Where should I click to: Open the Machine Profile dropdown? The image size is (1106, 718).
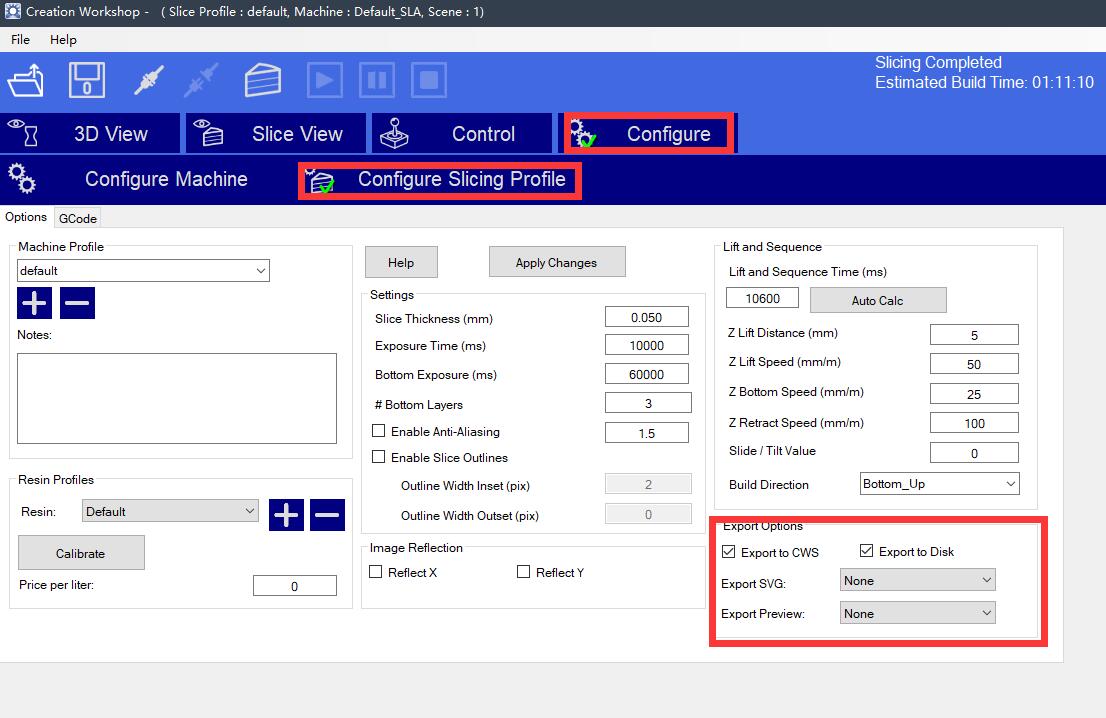[x=143, y=271]
